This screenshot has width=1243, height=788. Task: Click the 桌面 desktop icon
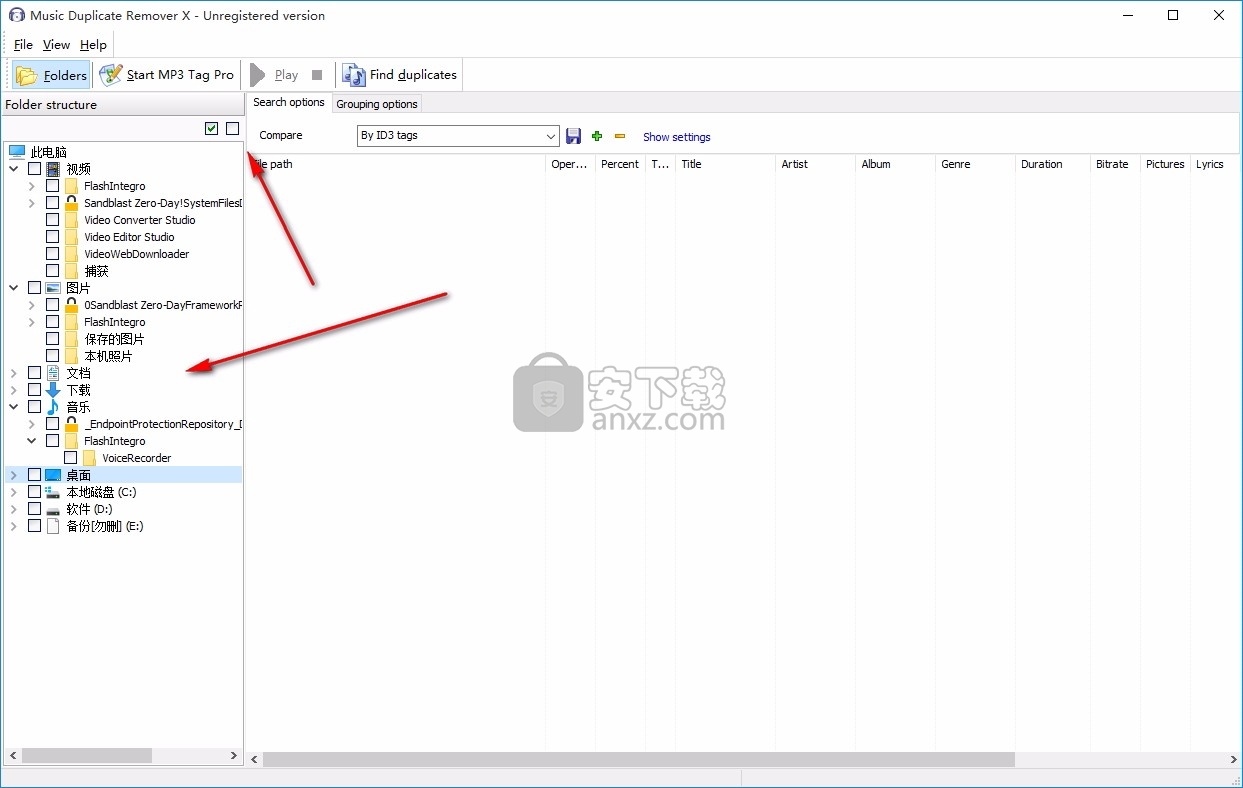pyautogui.click(x=53, y=475)
